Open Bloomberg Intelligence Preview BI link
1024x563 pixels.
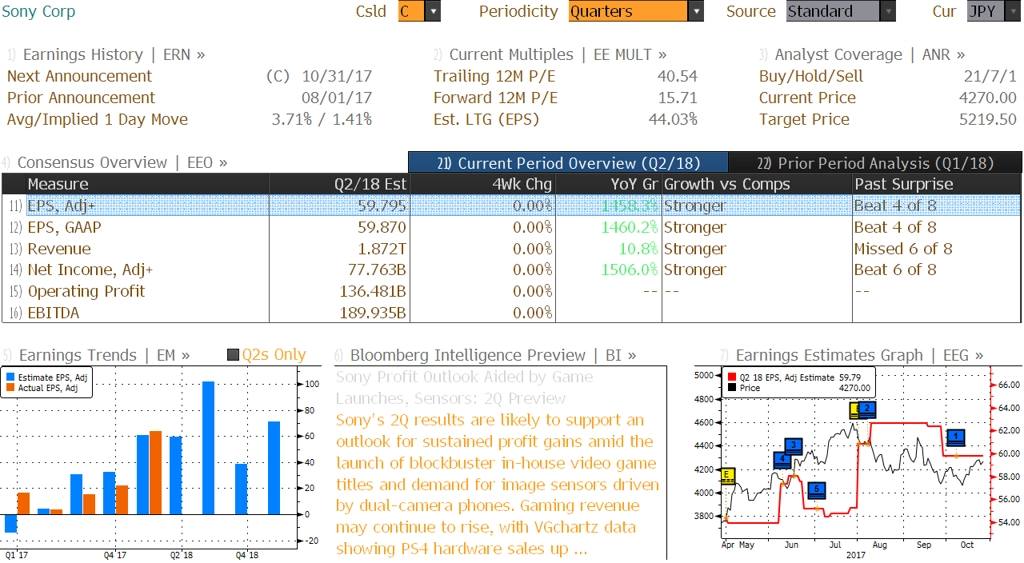pos(493,355)
